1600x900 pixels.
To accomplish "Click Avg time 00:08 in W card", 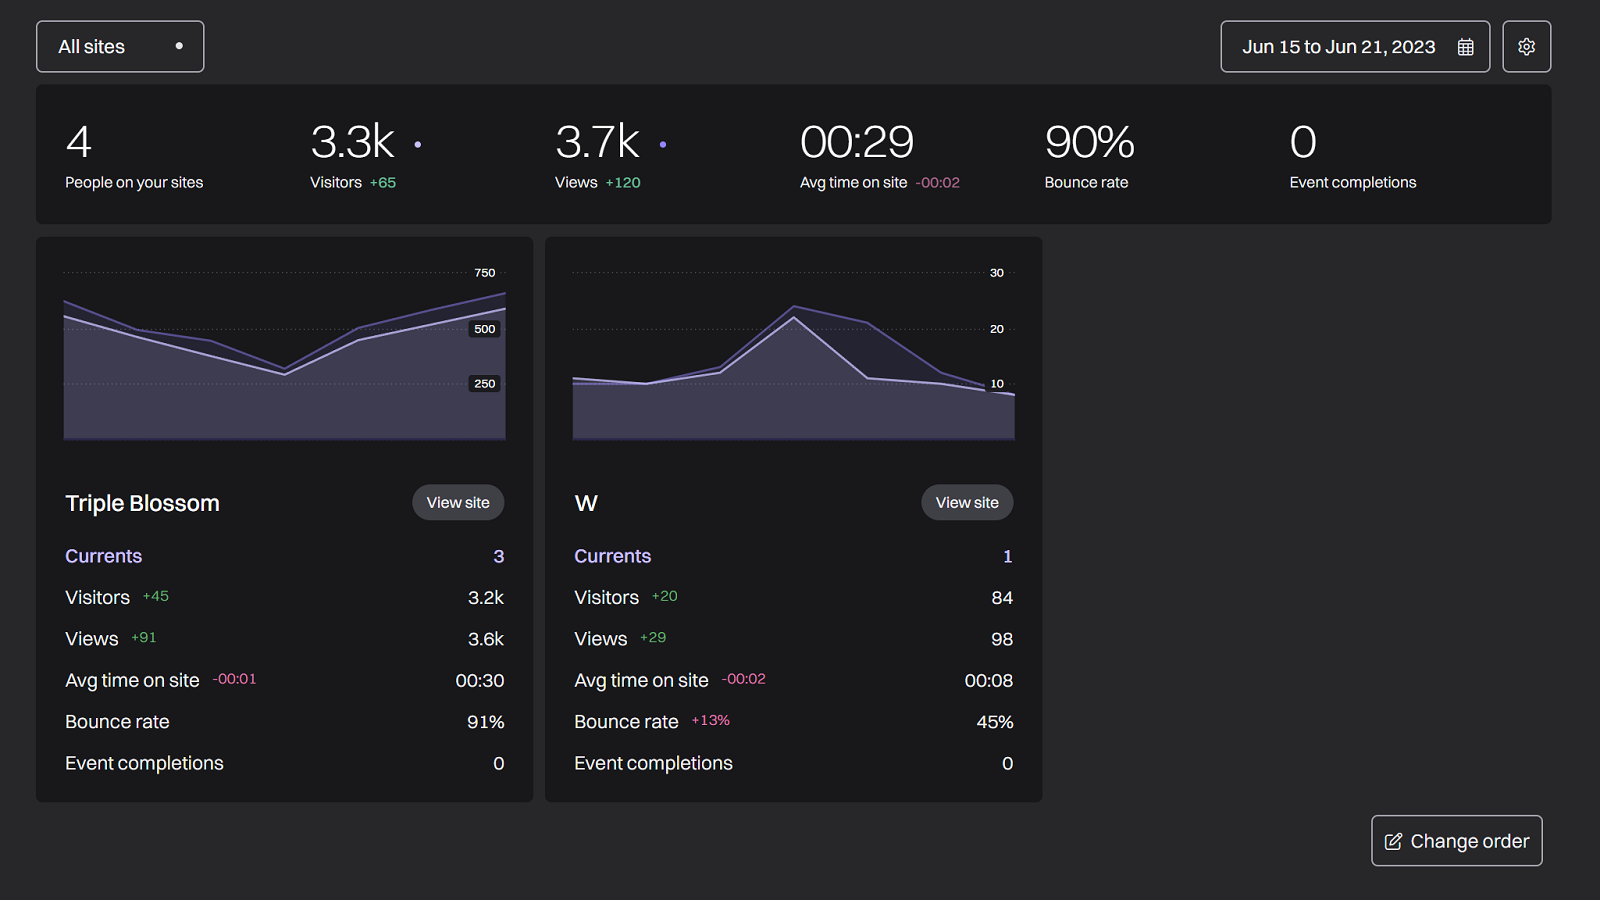I will [793, 680].
